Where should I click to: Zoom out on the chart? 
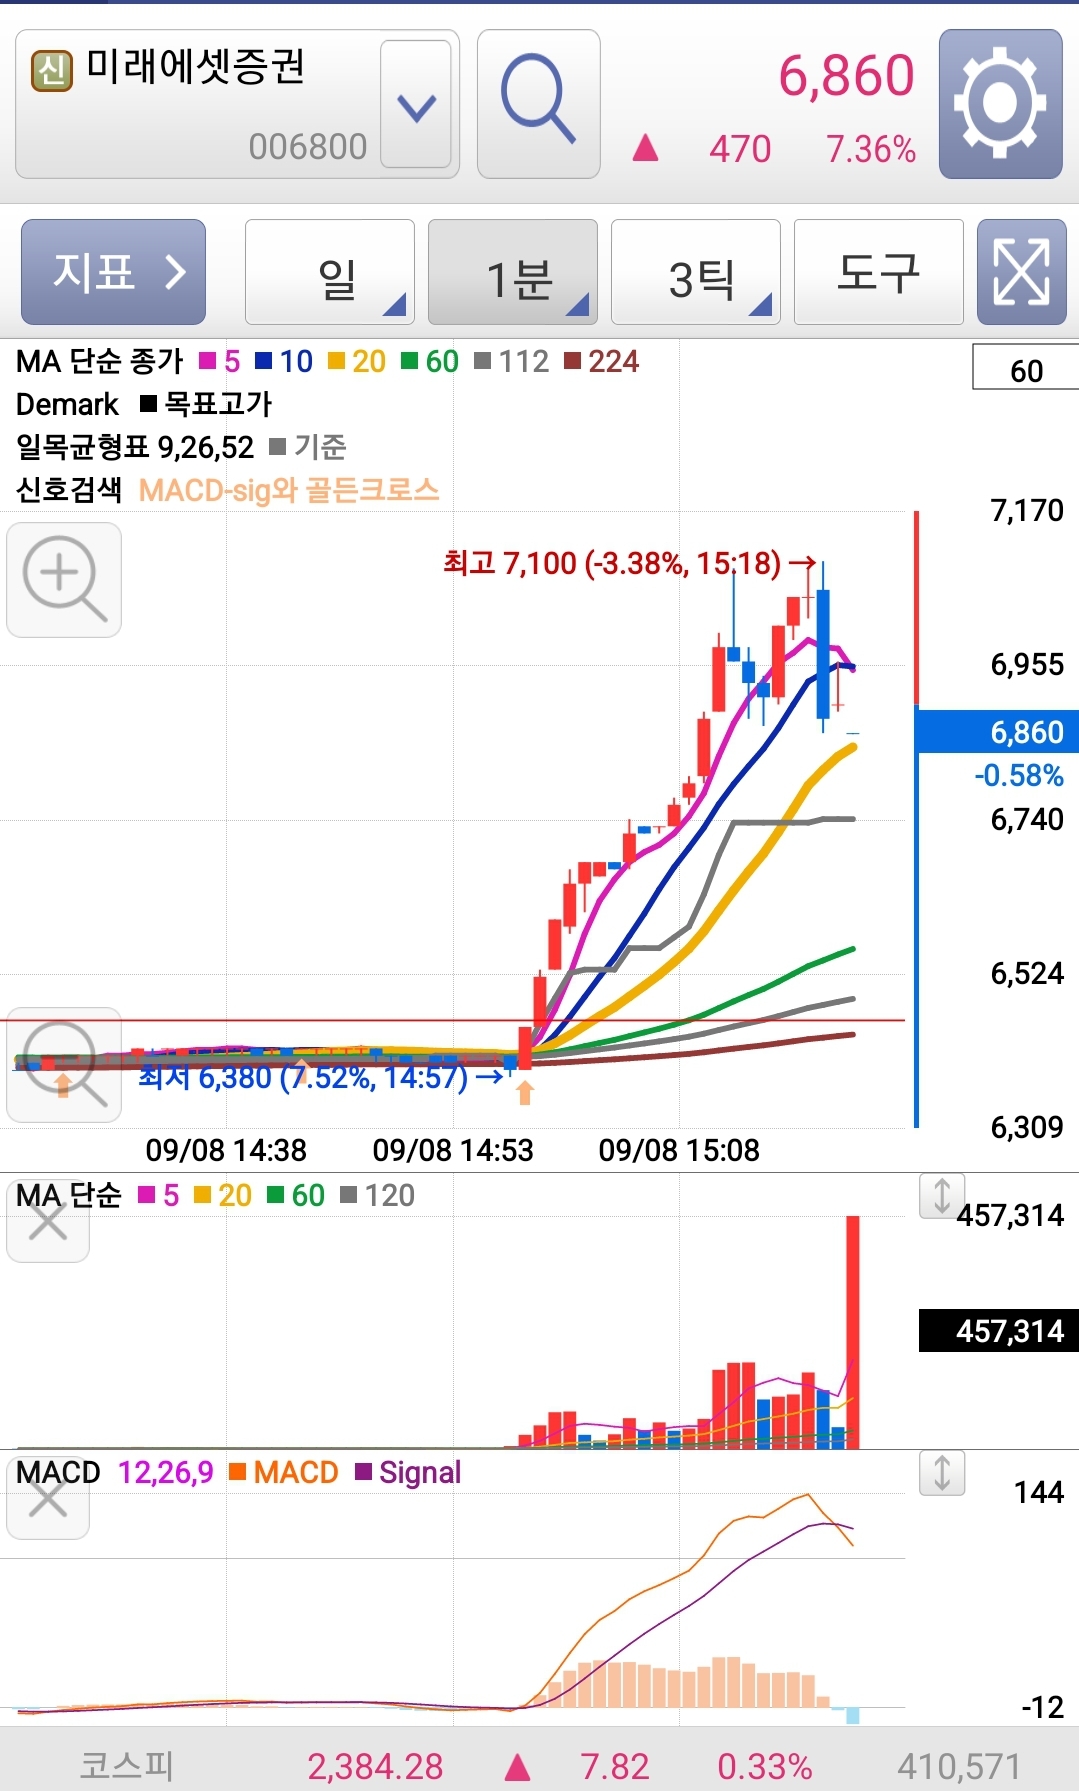click(64, 1064)
